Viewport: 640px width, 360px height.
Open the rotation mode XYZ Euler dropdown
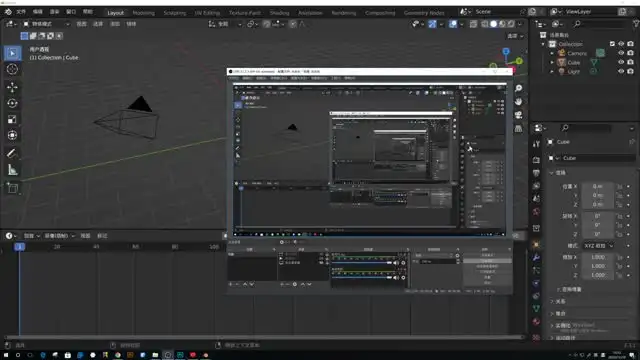(598, 246)
